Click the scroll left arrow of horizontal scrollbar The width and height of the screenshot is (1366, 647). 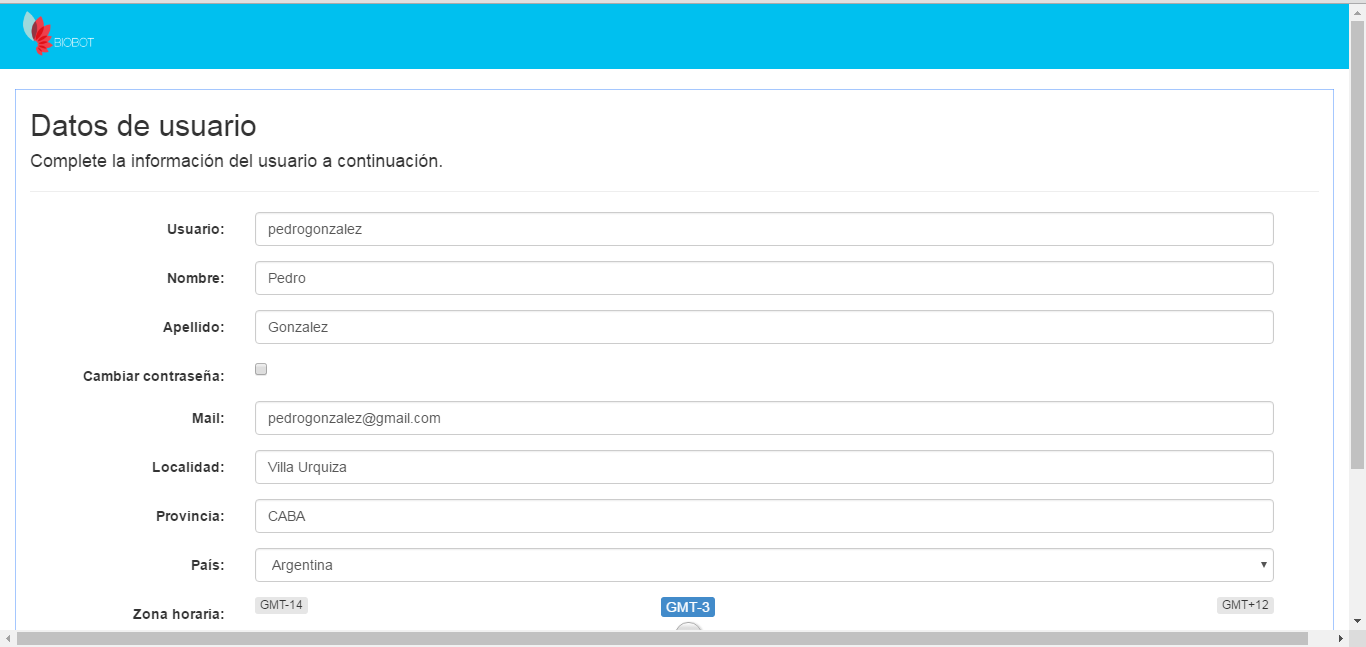point(8,638)
